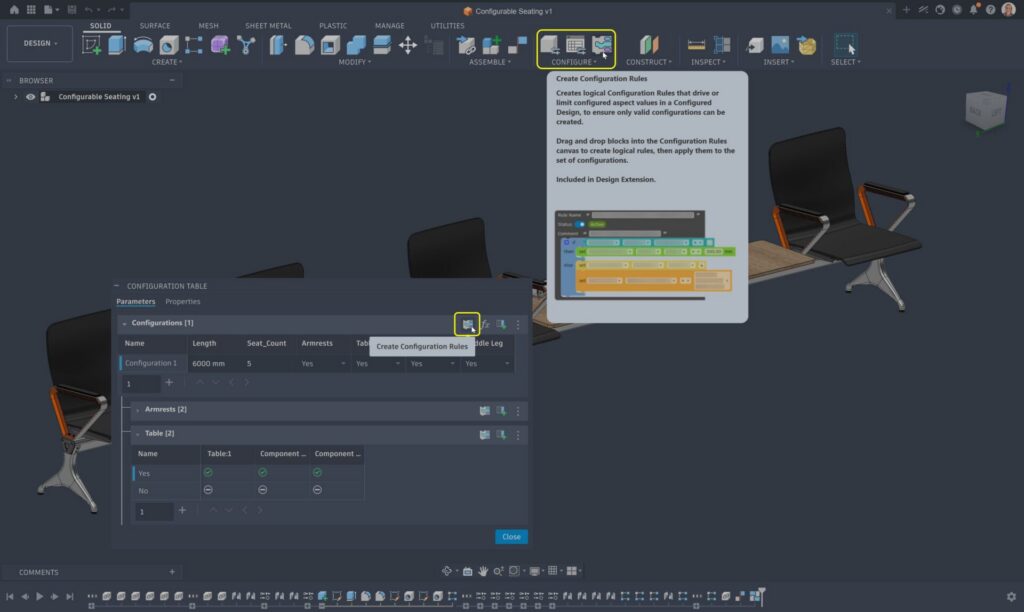Expand the Armrests [2] section

137,410
